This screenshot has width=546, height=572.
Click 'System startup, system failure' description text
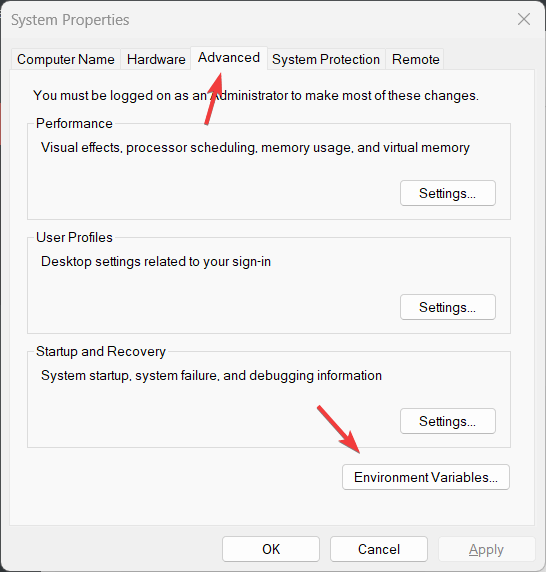click(x=211, y=375)
